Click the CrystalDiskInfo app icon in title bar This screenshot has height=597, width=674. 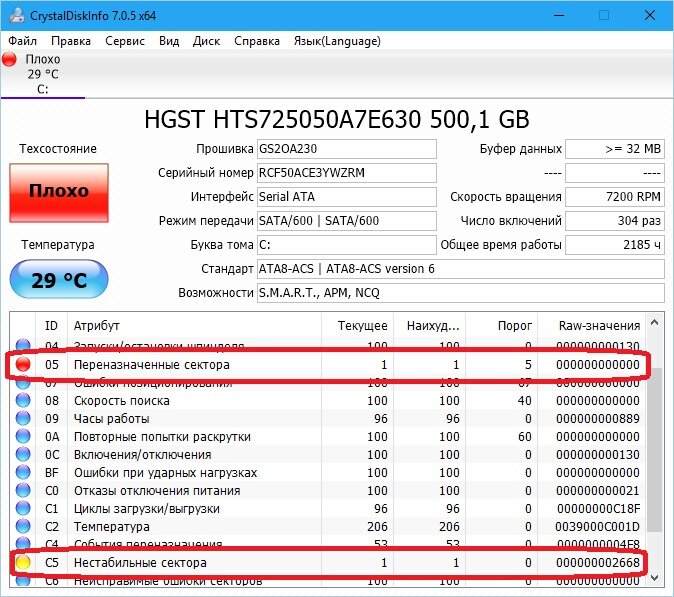17,15
